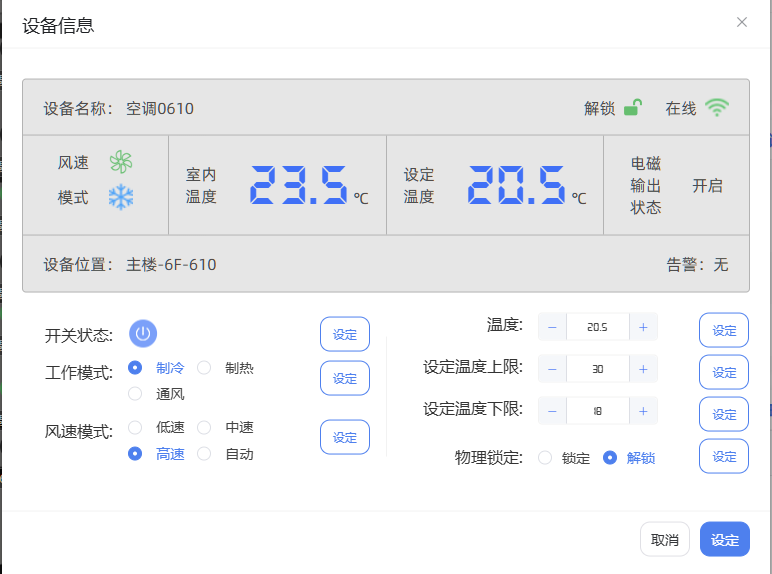Apply the physical lock setting
Screen dimensions: 772x574
(x=724, y=456)
